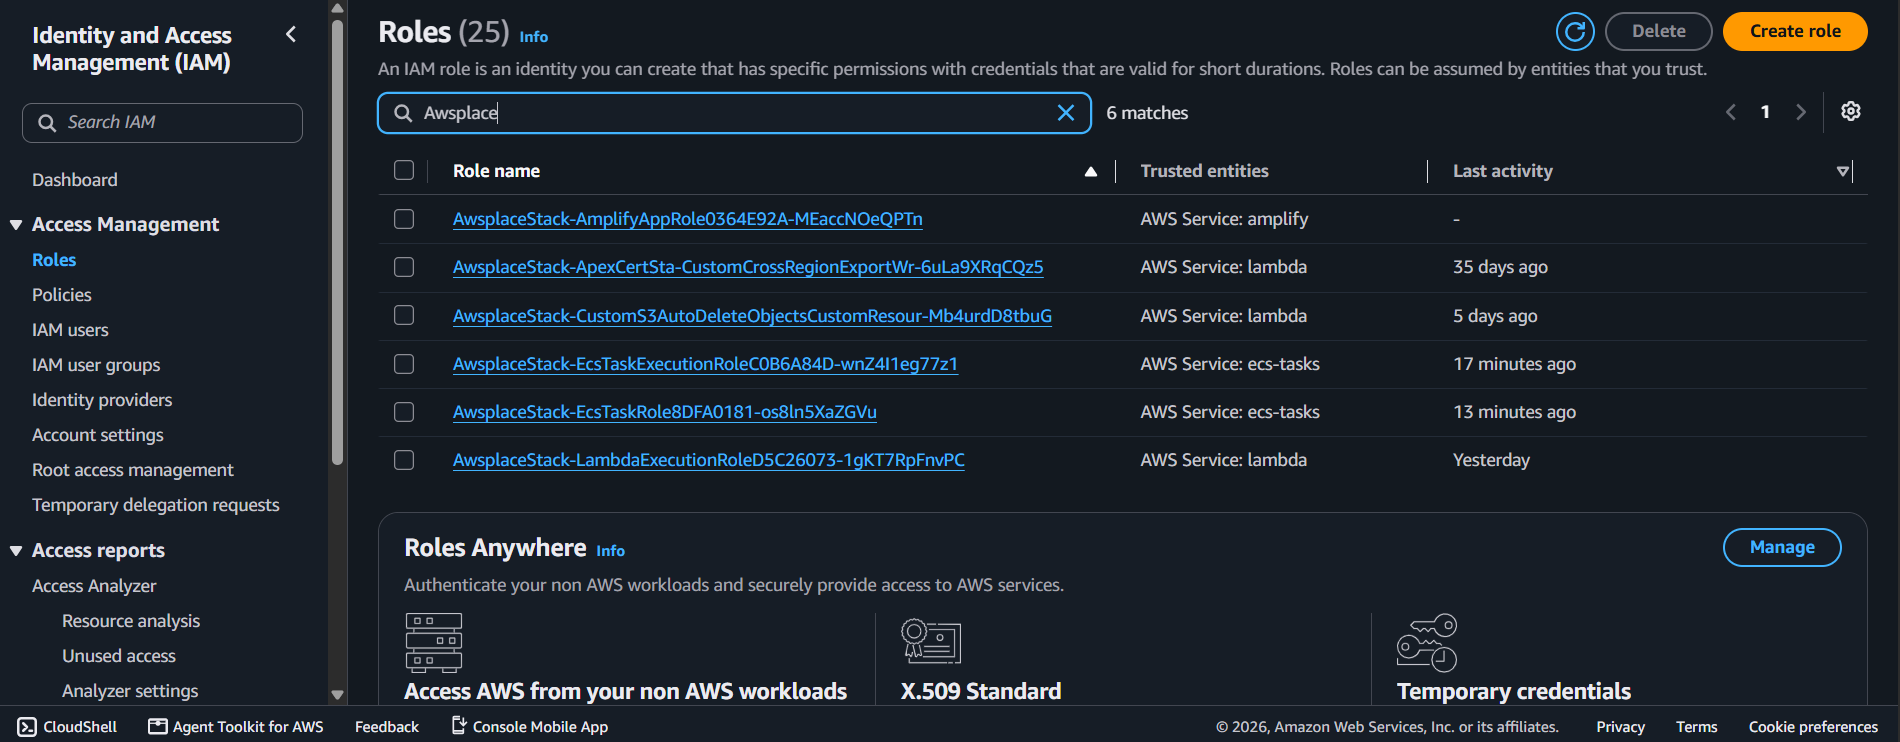Viewport: 1900px width, 742px height.
Task: Click the sidebar vertical scrollbar
Action: (x=338, y=243)
